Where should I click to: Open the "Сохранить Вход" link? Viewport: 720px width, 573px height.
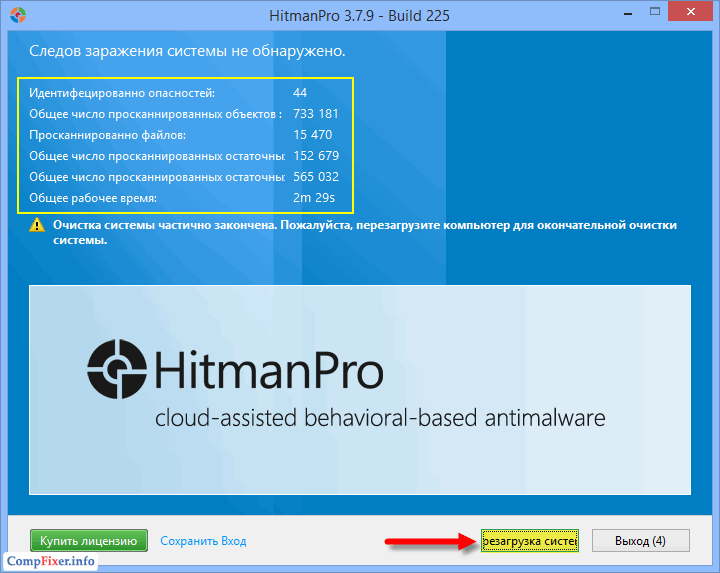(203, 541)
